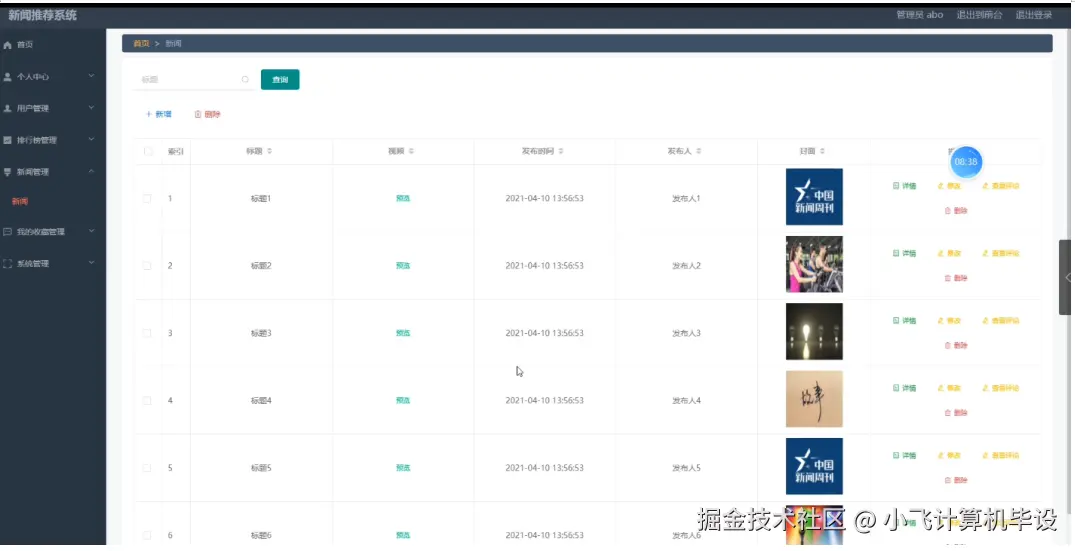Click the icon beside 系统管理
Screen dimensions: 1075x551
(8, 264)
